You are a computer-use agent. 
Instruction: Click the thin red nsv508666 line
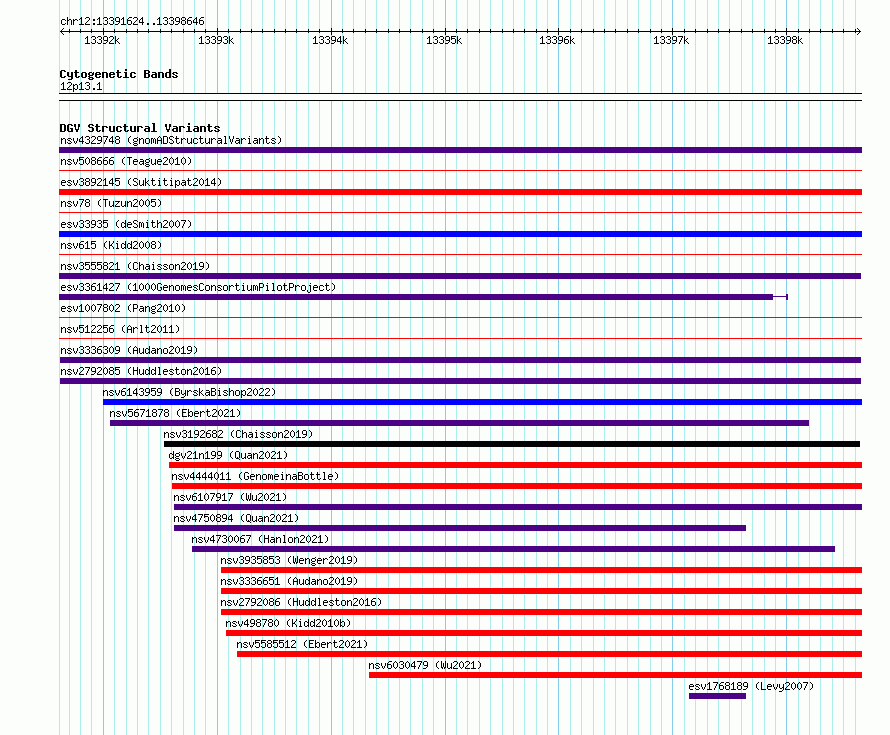click(460, 170)
